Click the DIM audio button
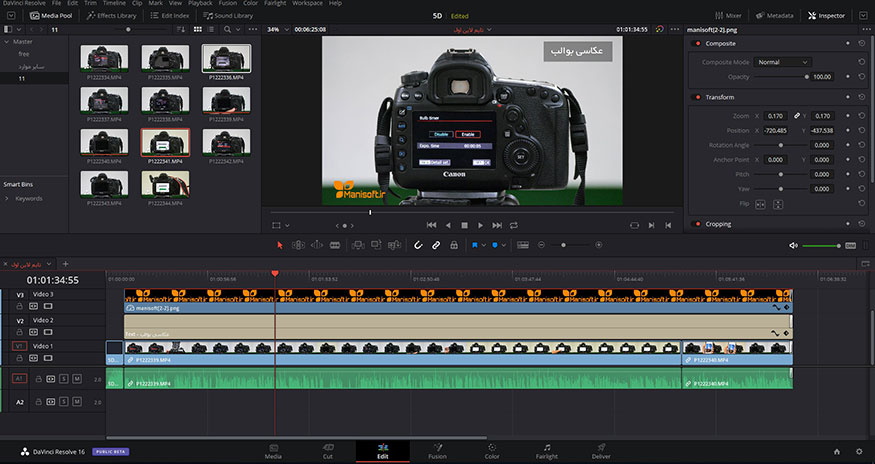The image size is (875, 464). tap(850, 246)
